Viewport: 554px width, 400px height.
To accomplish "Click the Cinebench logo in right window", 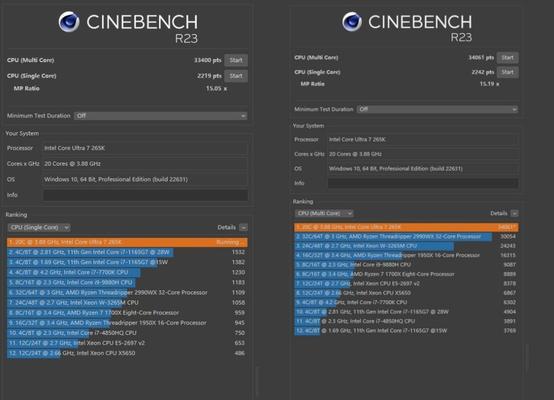I will (352, 22).
